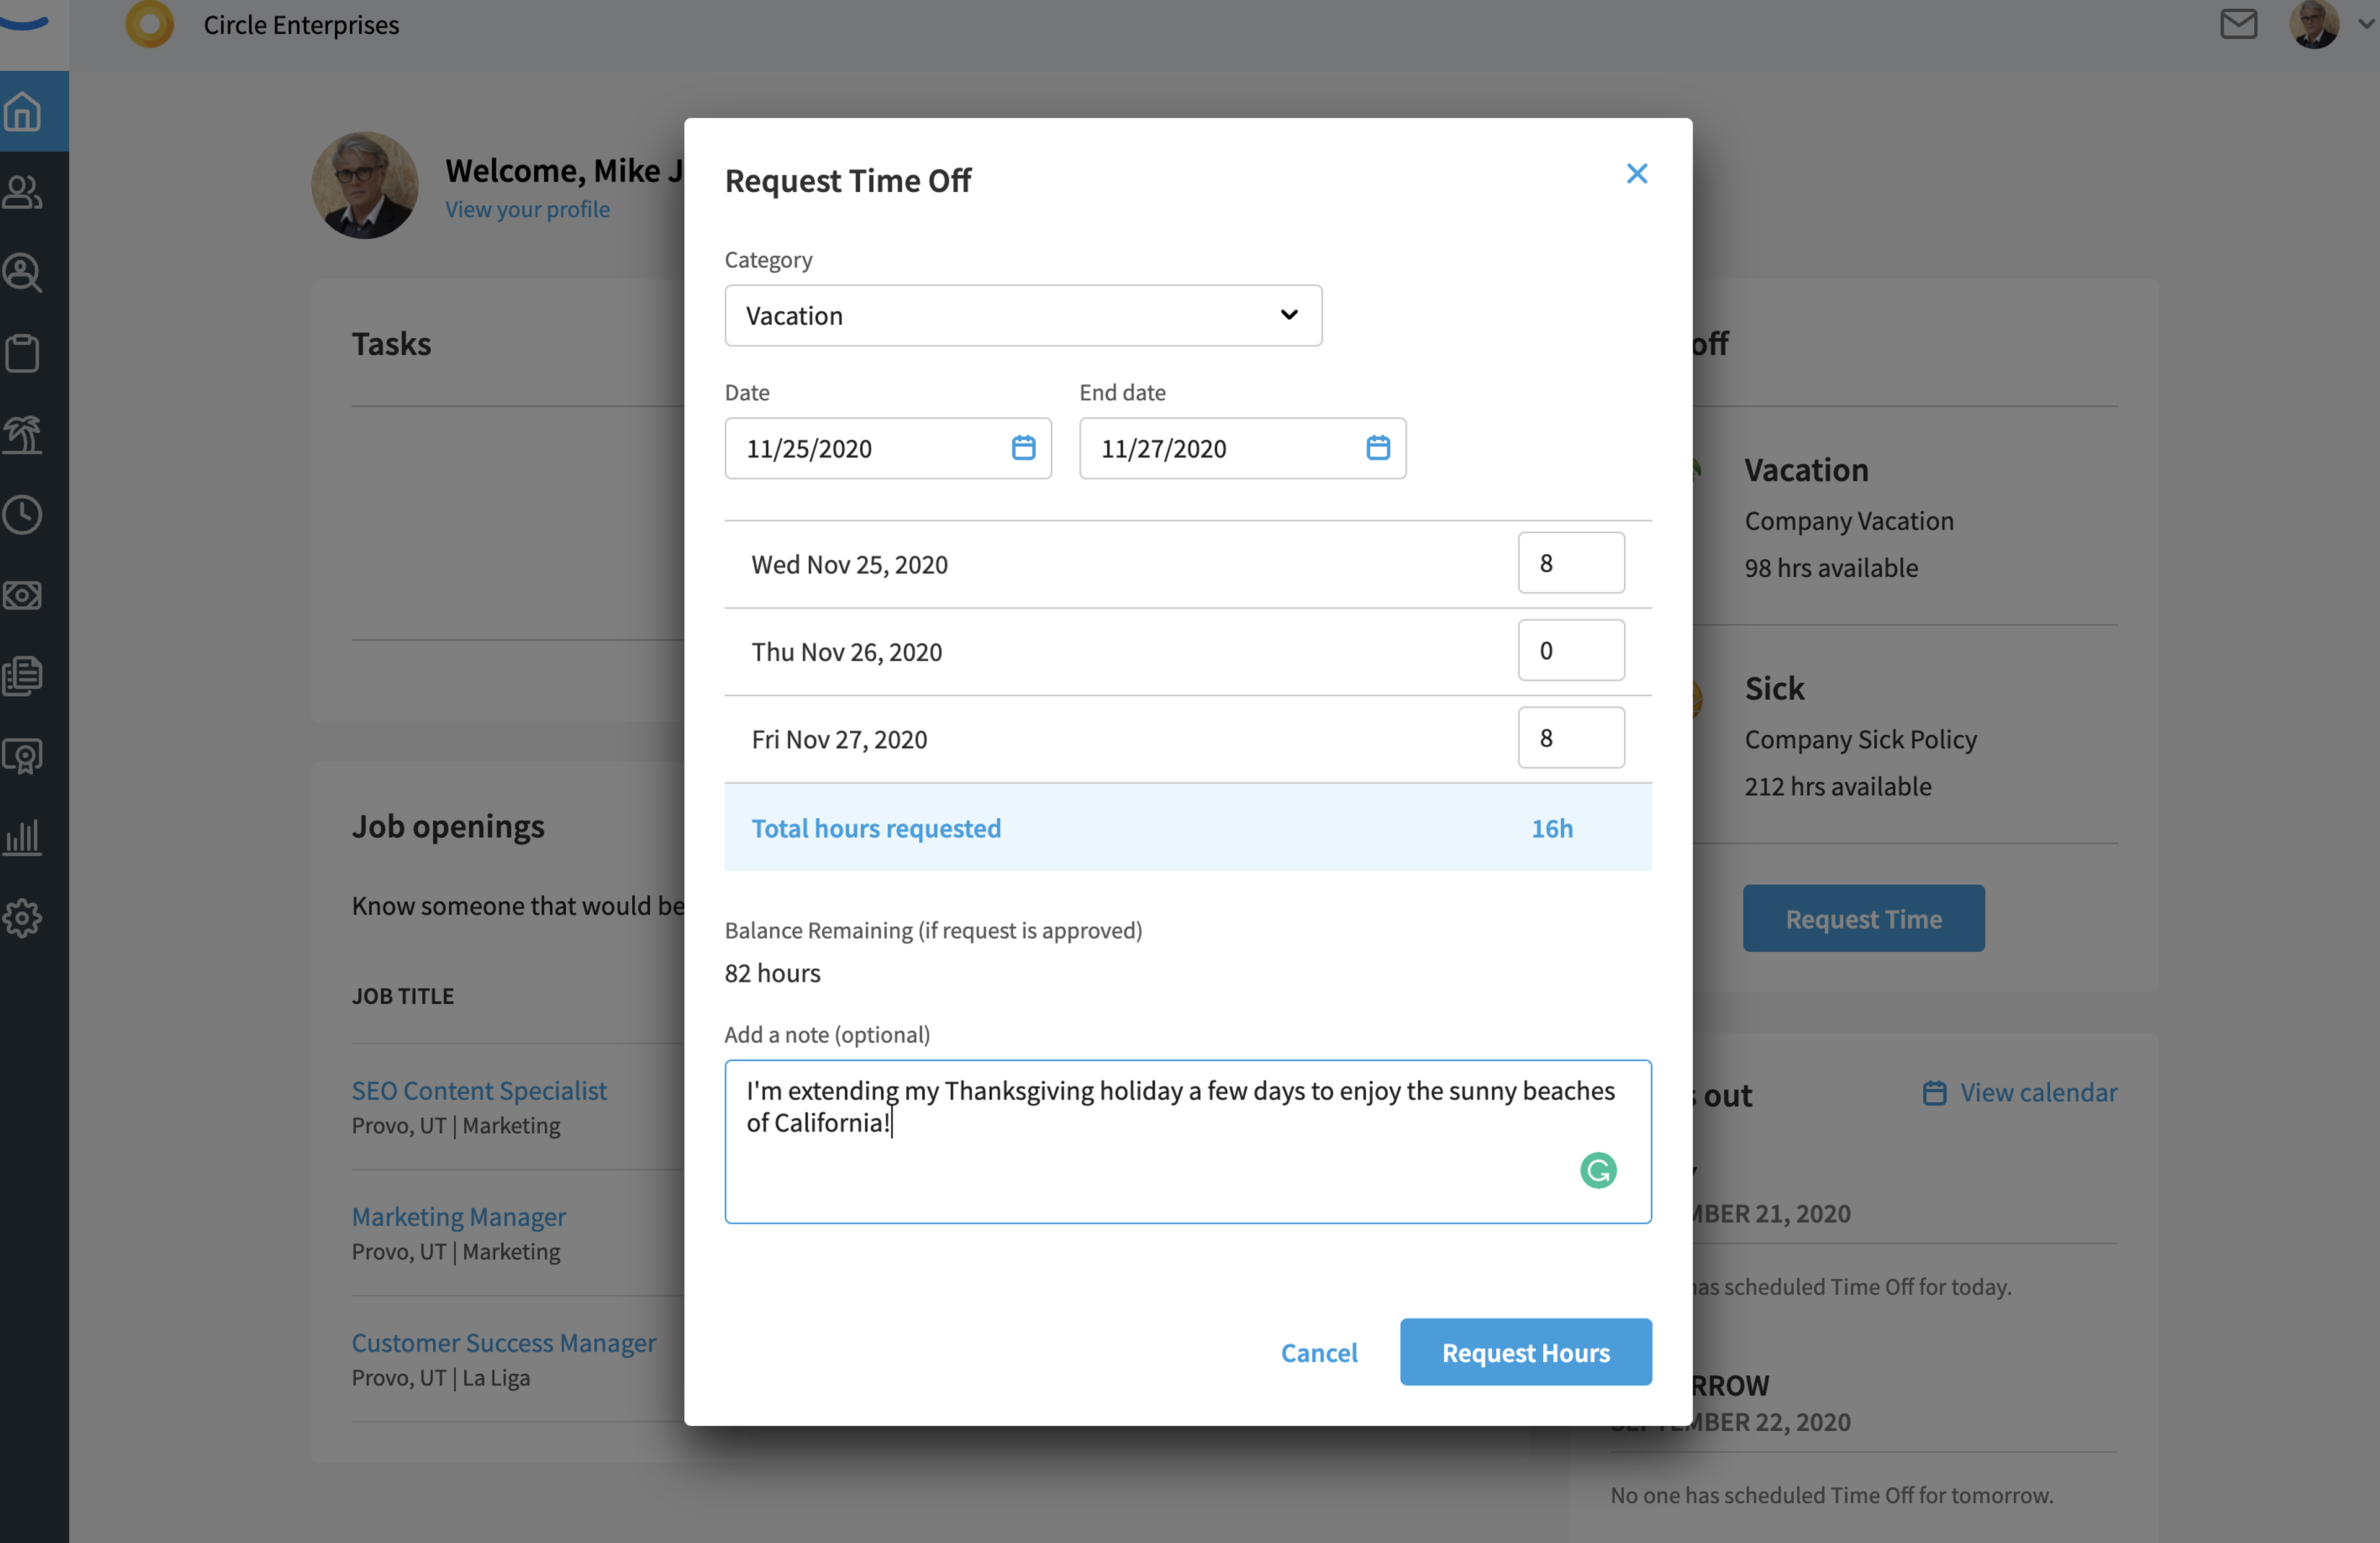
Task: Open the start Date calendar picker icon
Action: click(x=1023, y=448)
